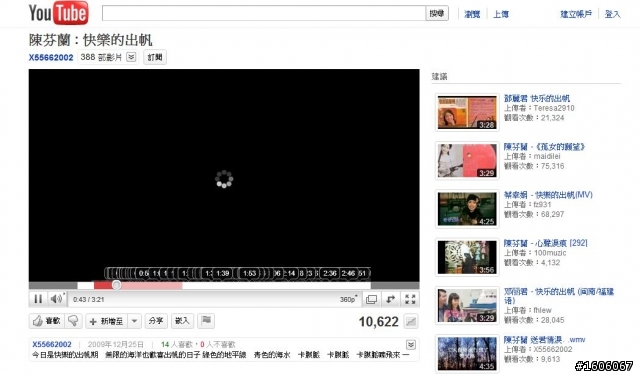Open the 360p quality selector

tap(348, 300)
